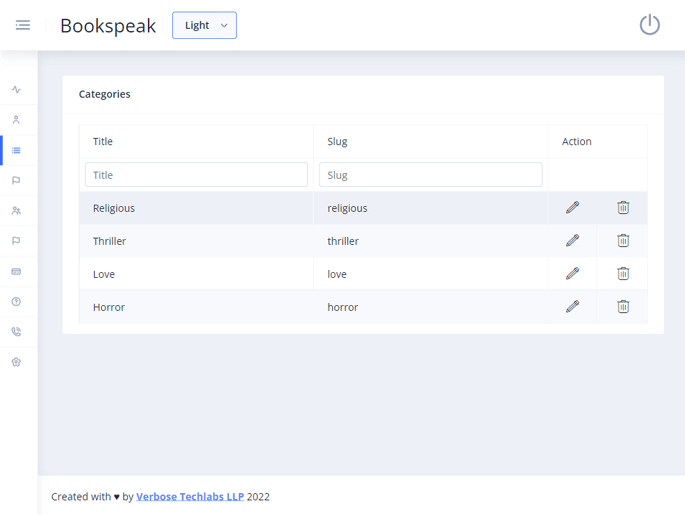The height and width of the screenshot is (515, 685).
Task: Open the settings gear sidebar item
Action: [16, 362]
